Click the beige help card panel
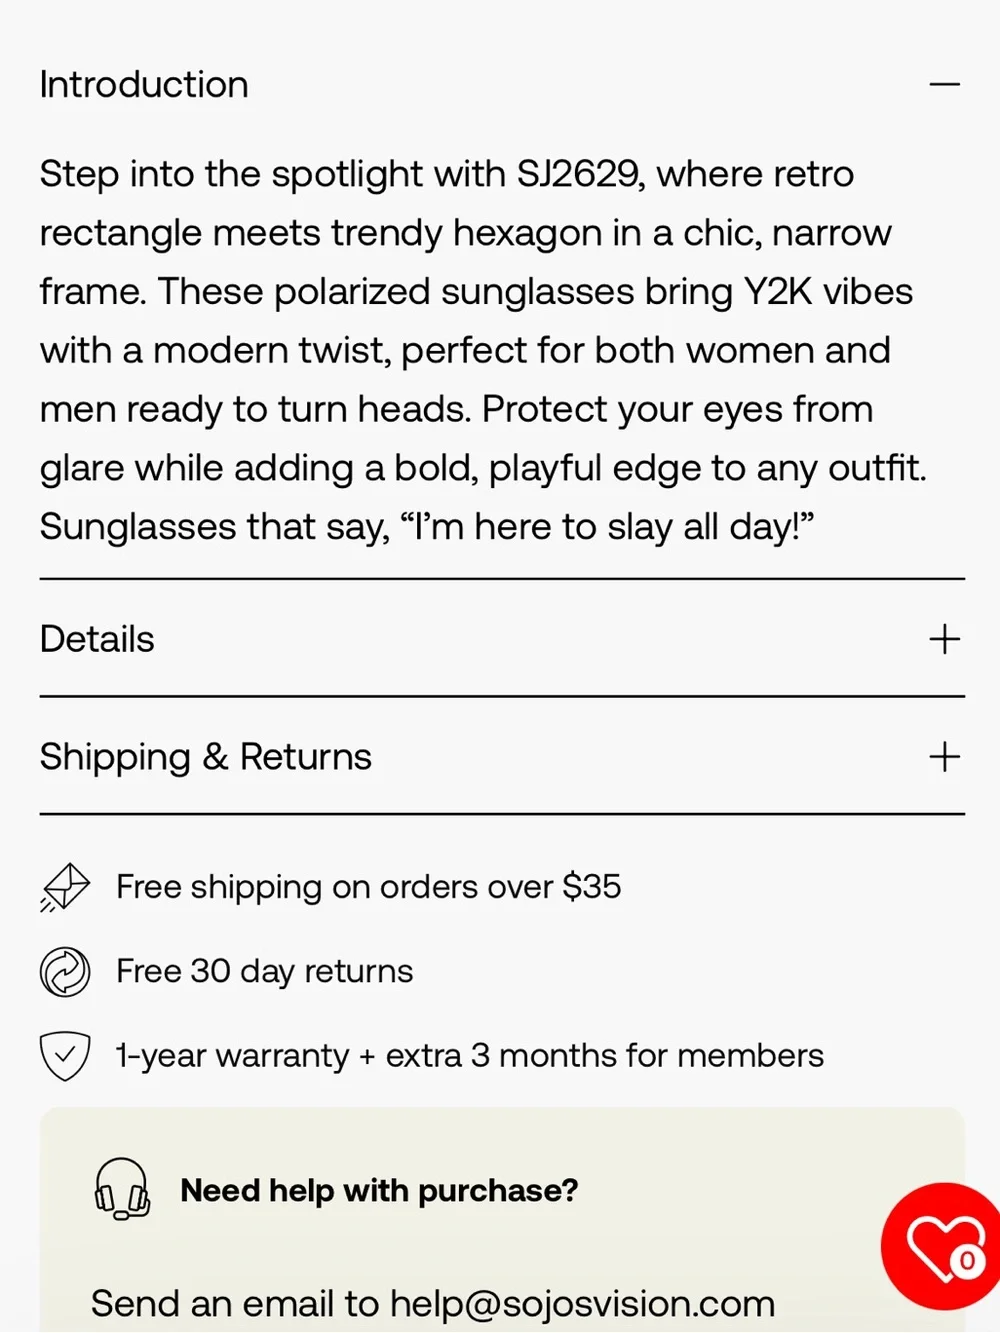This screenshot has width=1000, height=1333. (x=502, y=1219)
